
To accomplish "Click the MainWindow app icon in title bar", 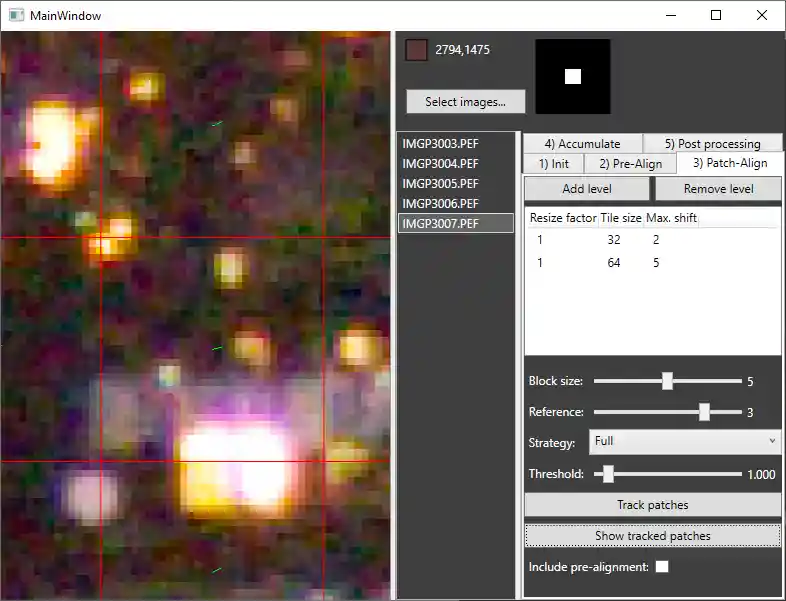I will (x=17, y=15).
